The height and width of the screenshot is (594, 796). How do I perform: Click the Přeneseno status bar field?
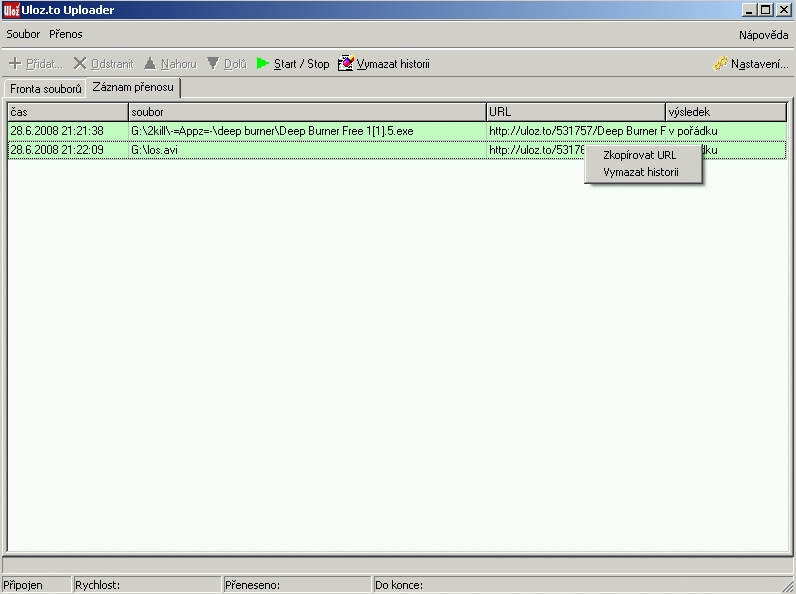pos(297,585)
